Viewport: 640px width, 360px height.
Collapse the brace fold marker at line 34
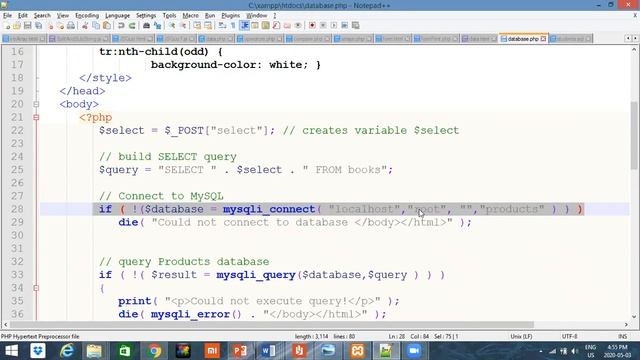click(36, 288)
